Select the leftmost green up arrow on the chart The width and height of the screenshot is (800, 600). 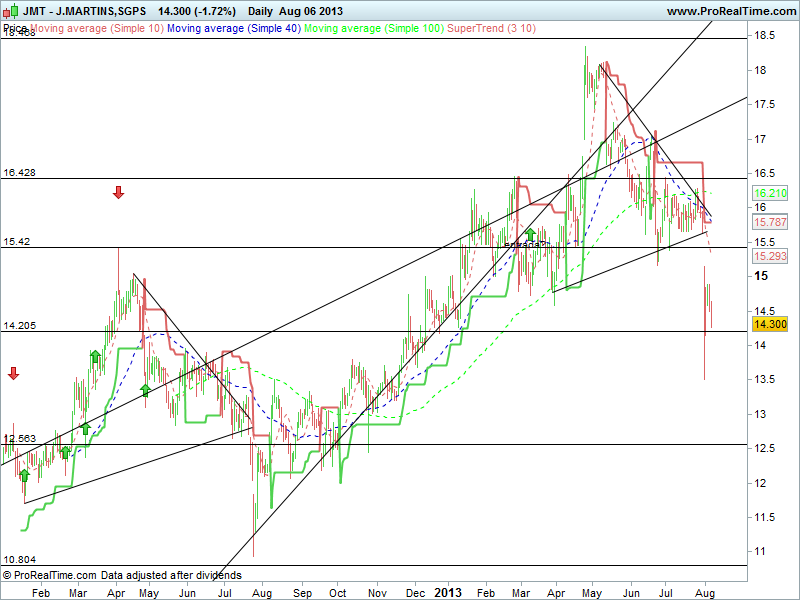24,476
